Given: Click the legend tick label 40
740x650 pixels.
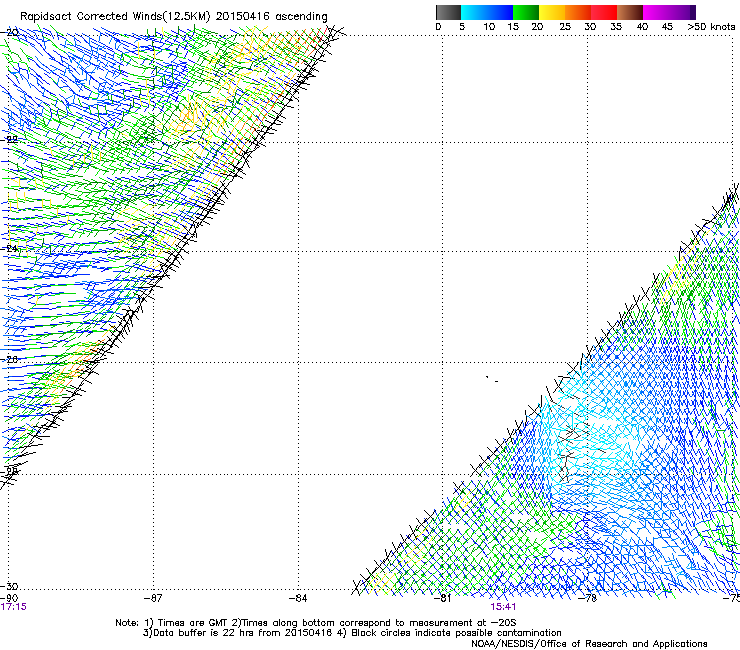Looking at the screenshot, I should (642, 26).
